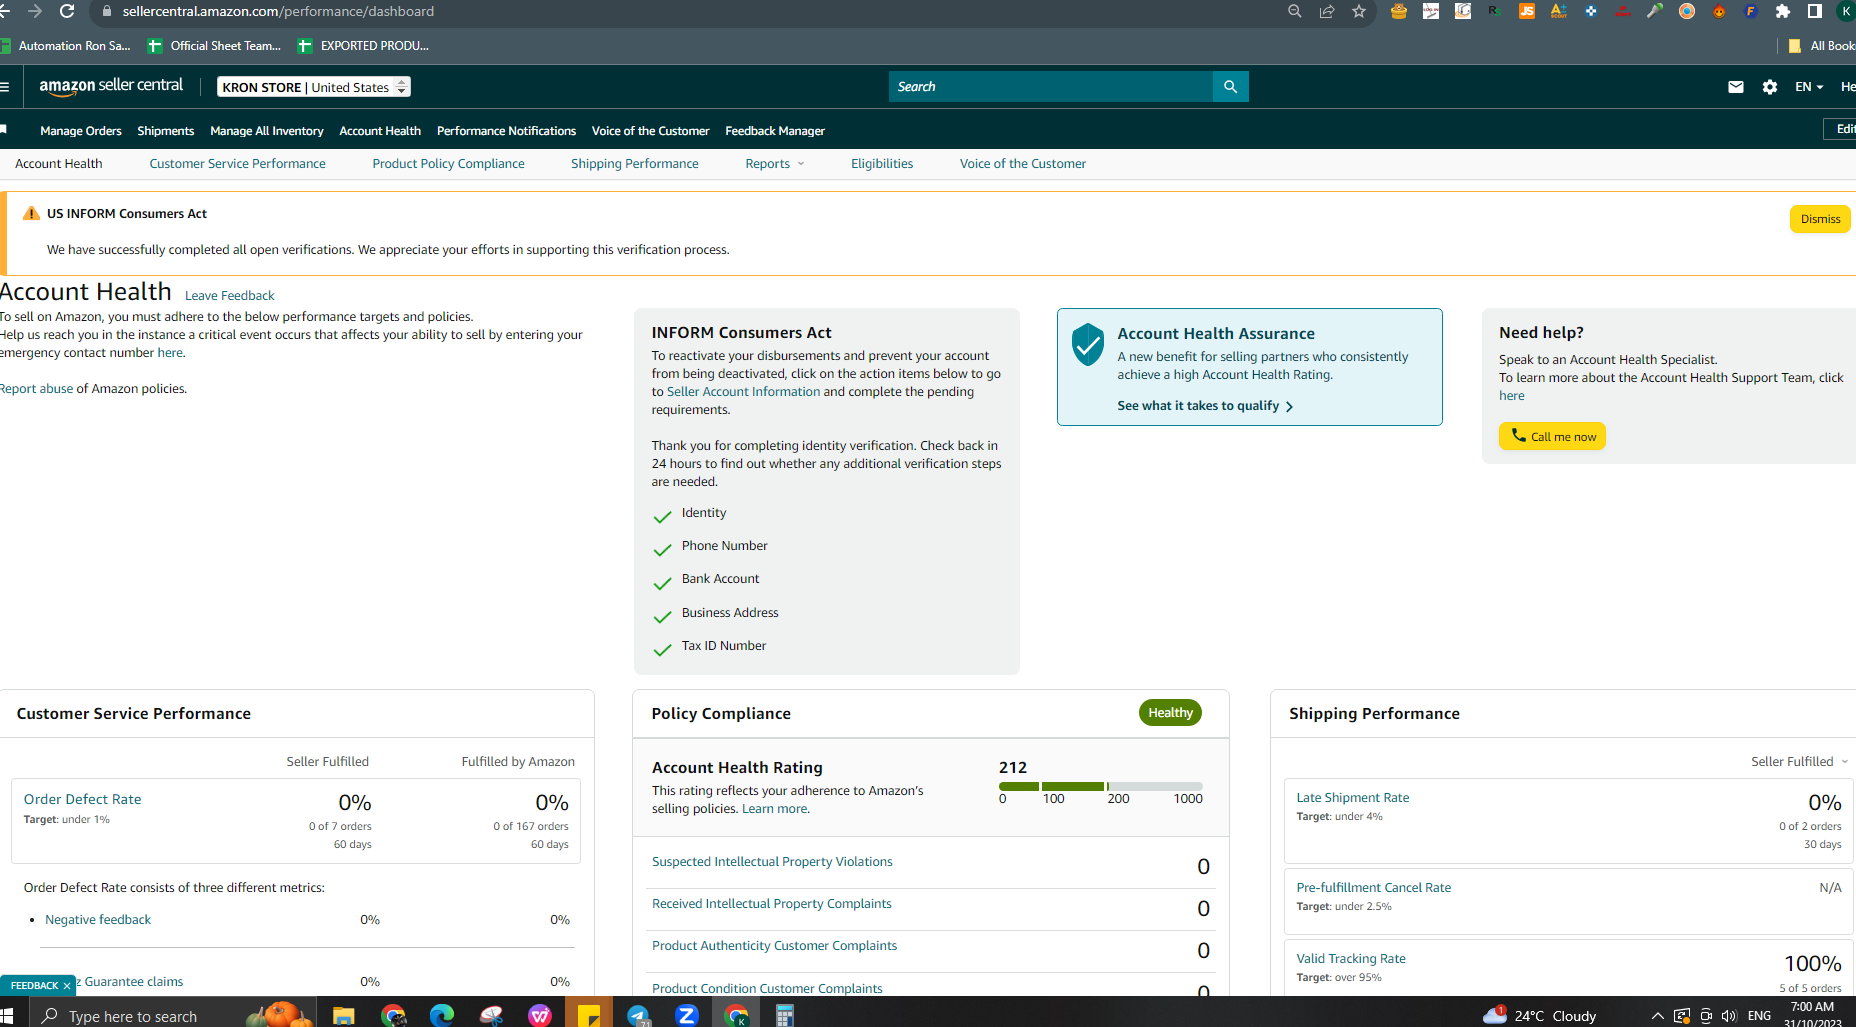Click the Learn more link under Account Health Rating
The width and height of the screenshot is (1856, 1027).
click(x=774, y=809)
